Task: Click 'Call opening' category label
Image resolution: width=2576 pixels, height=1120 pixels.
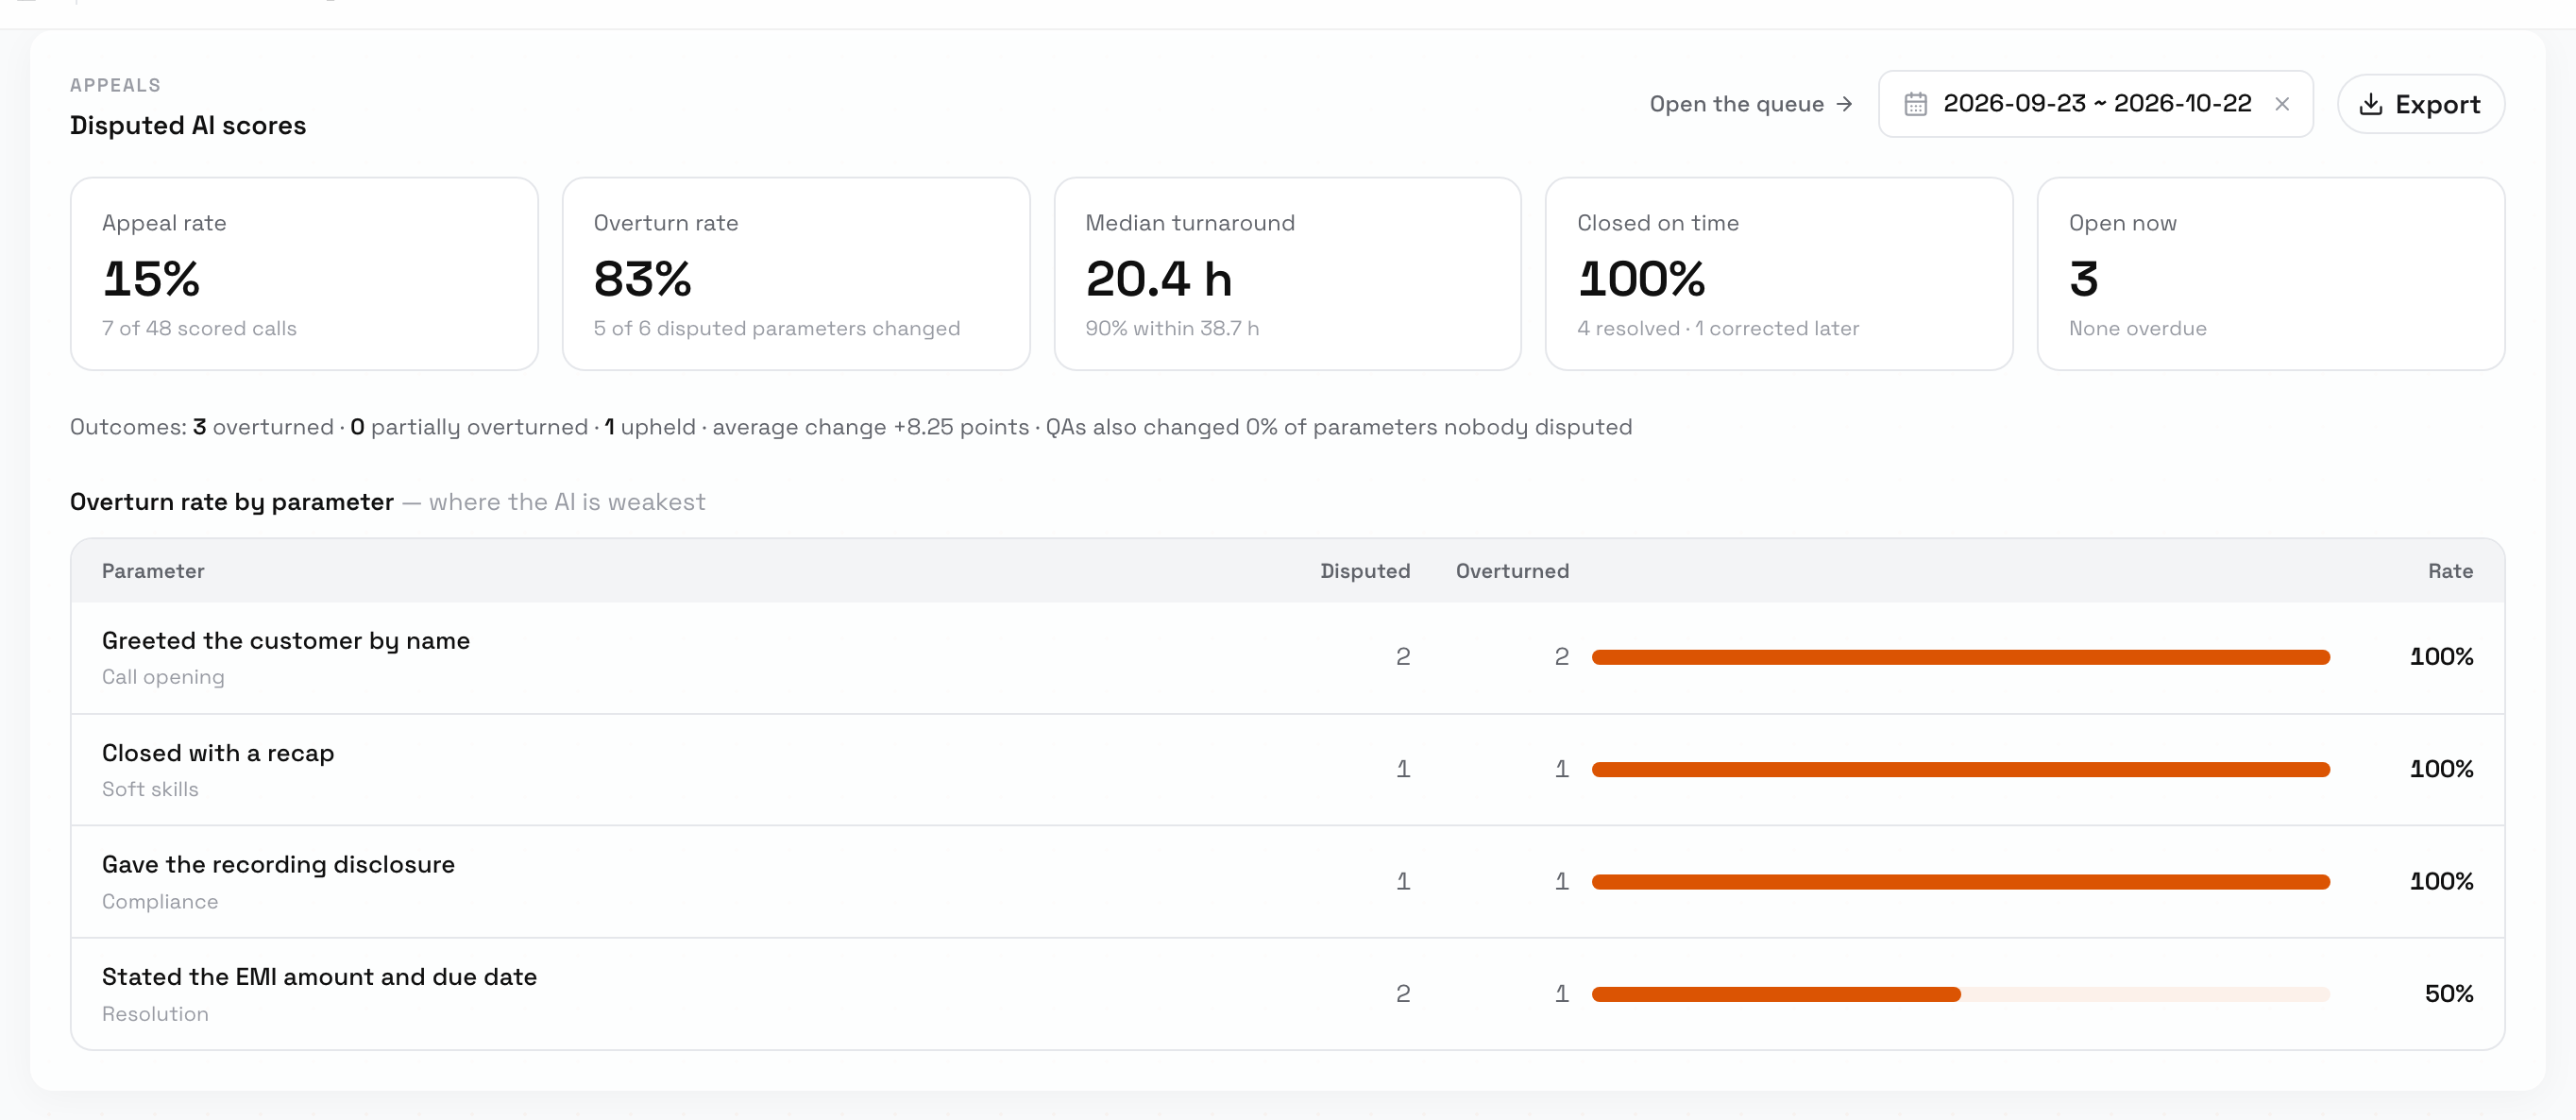Action: (x=163, y=677)
